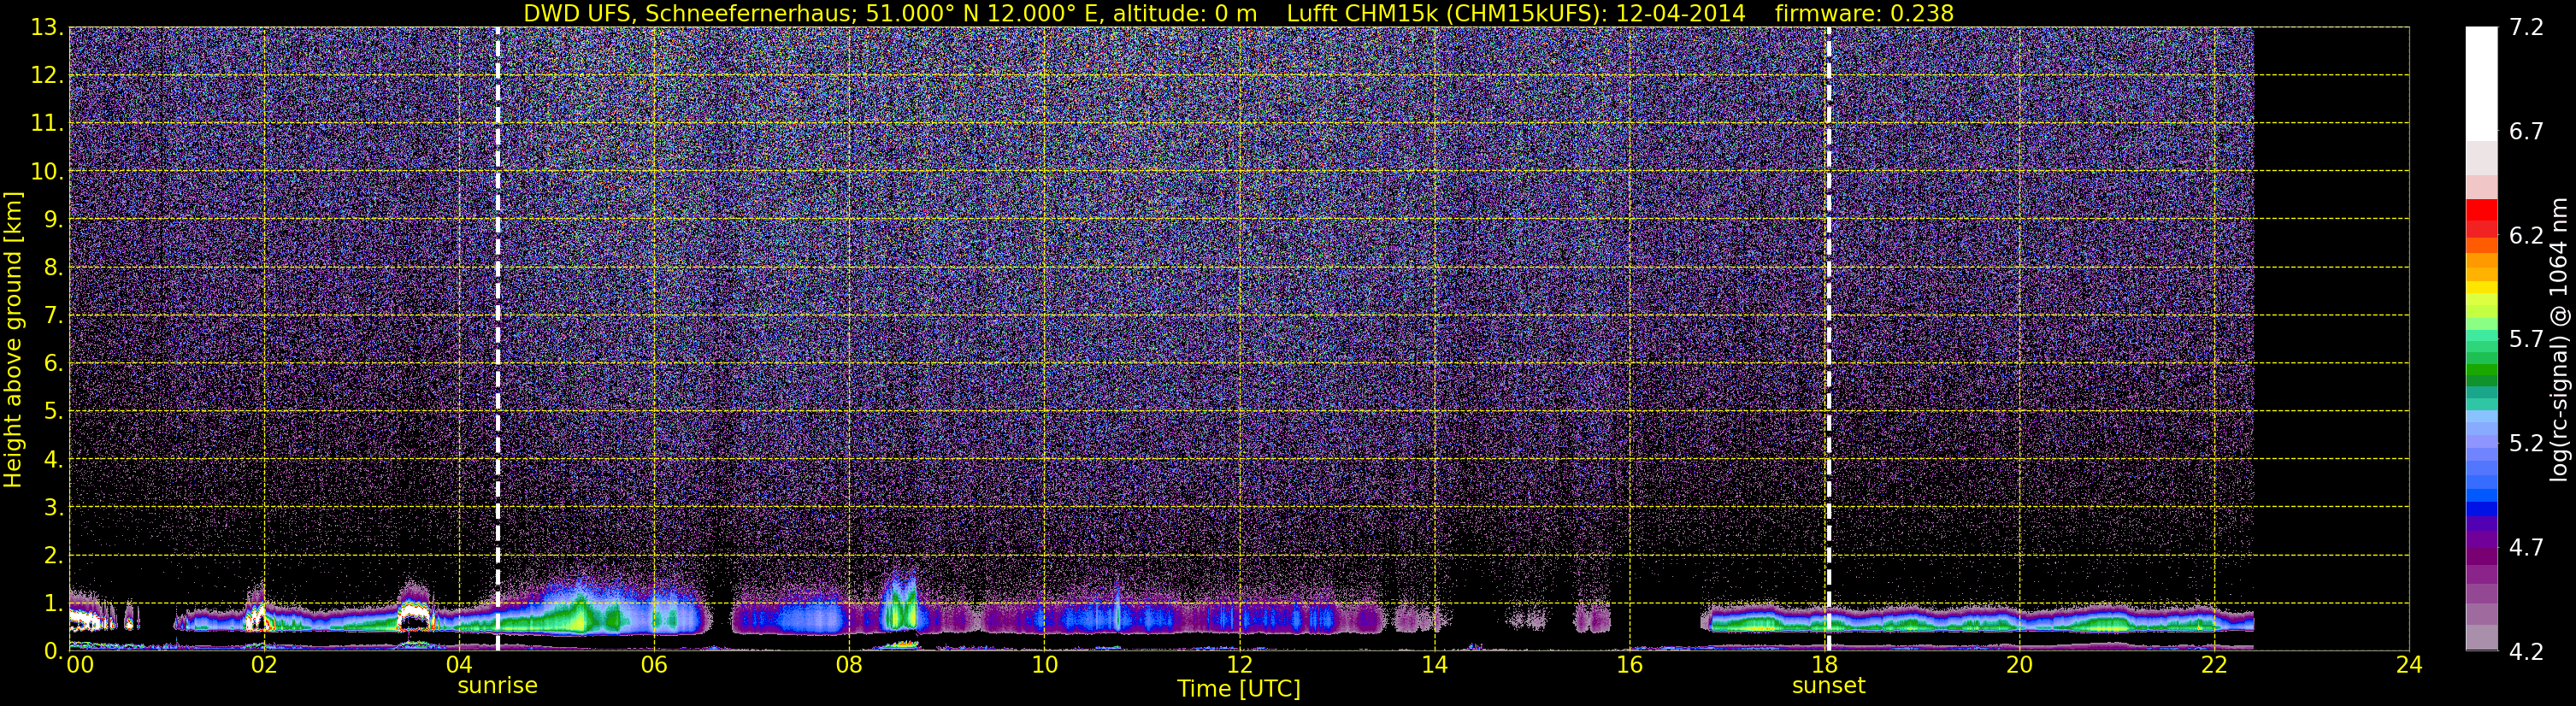Click the colorbar tick value '7.2'
This screenshot has height=706, width=2576.
coord(2525,28)
